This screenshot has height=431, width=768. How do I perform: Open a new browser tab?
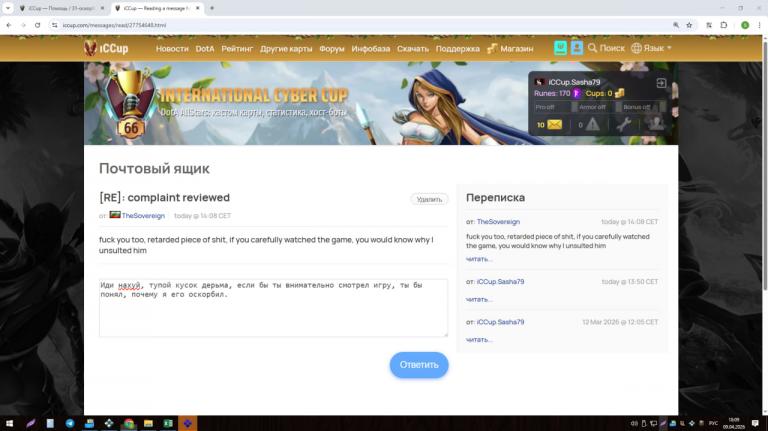212,8
